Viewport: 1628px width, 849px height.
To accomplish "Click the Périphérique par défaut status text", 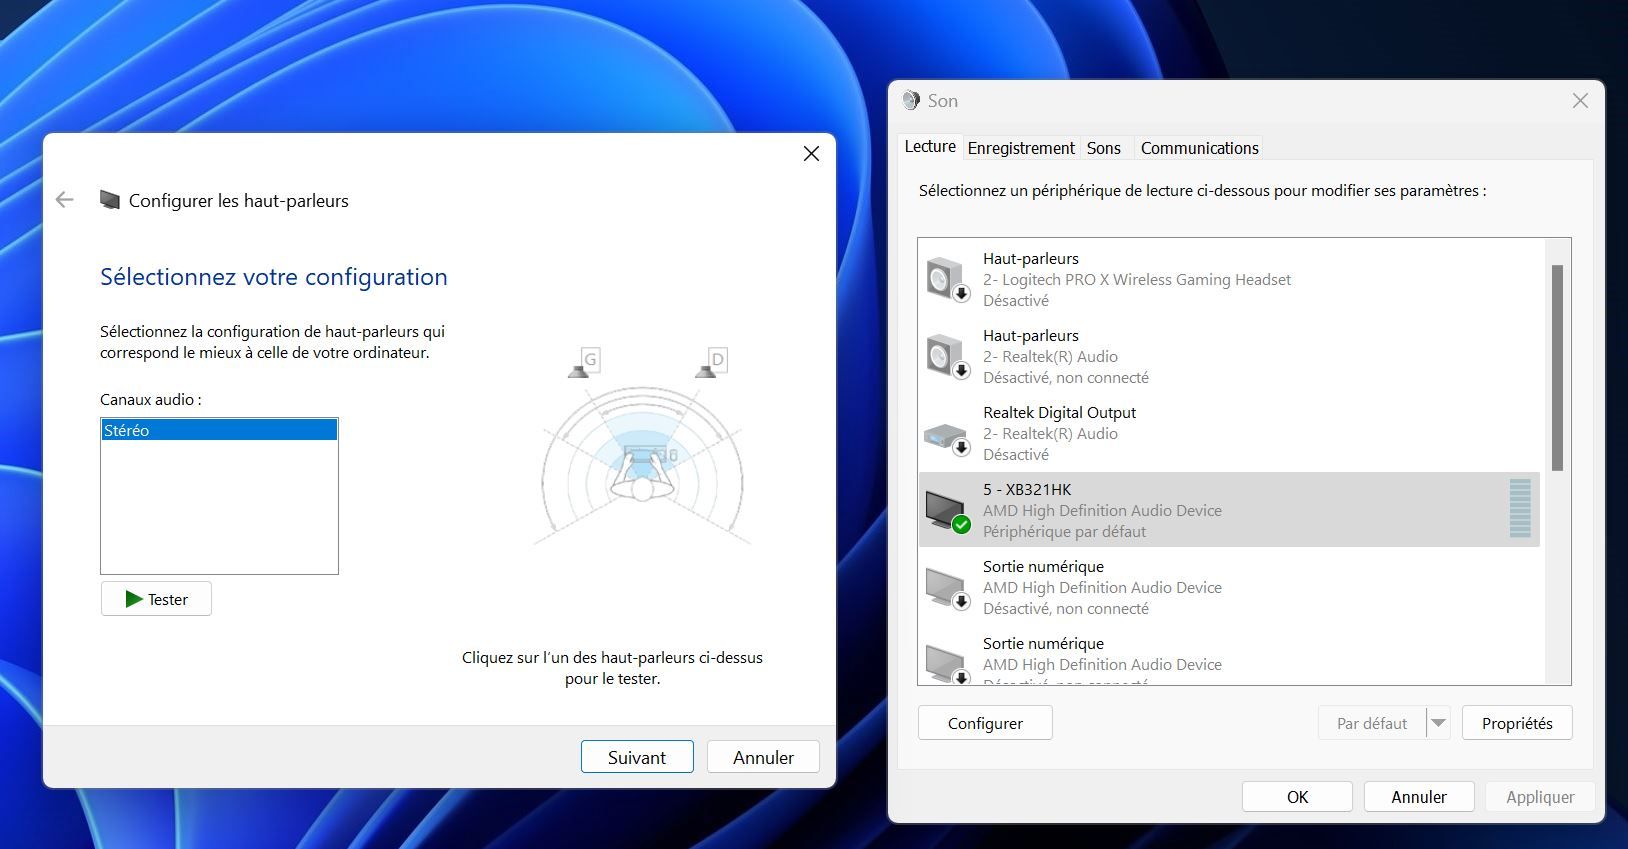I will [x=1064, y=532].
